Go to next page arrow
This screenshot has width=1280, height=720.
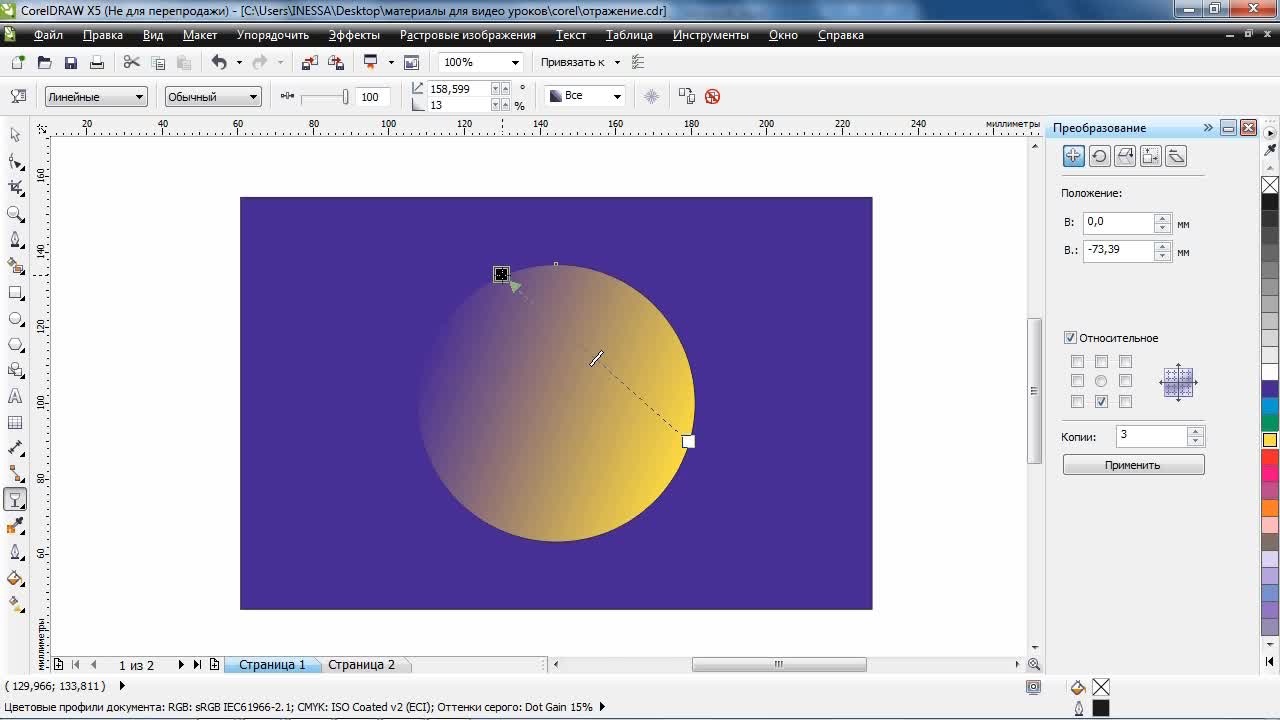[181, 665]
